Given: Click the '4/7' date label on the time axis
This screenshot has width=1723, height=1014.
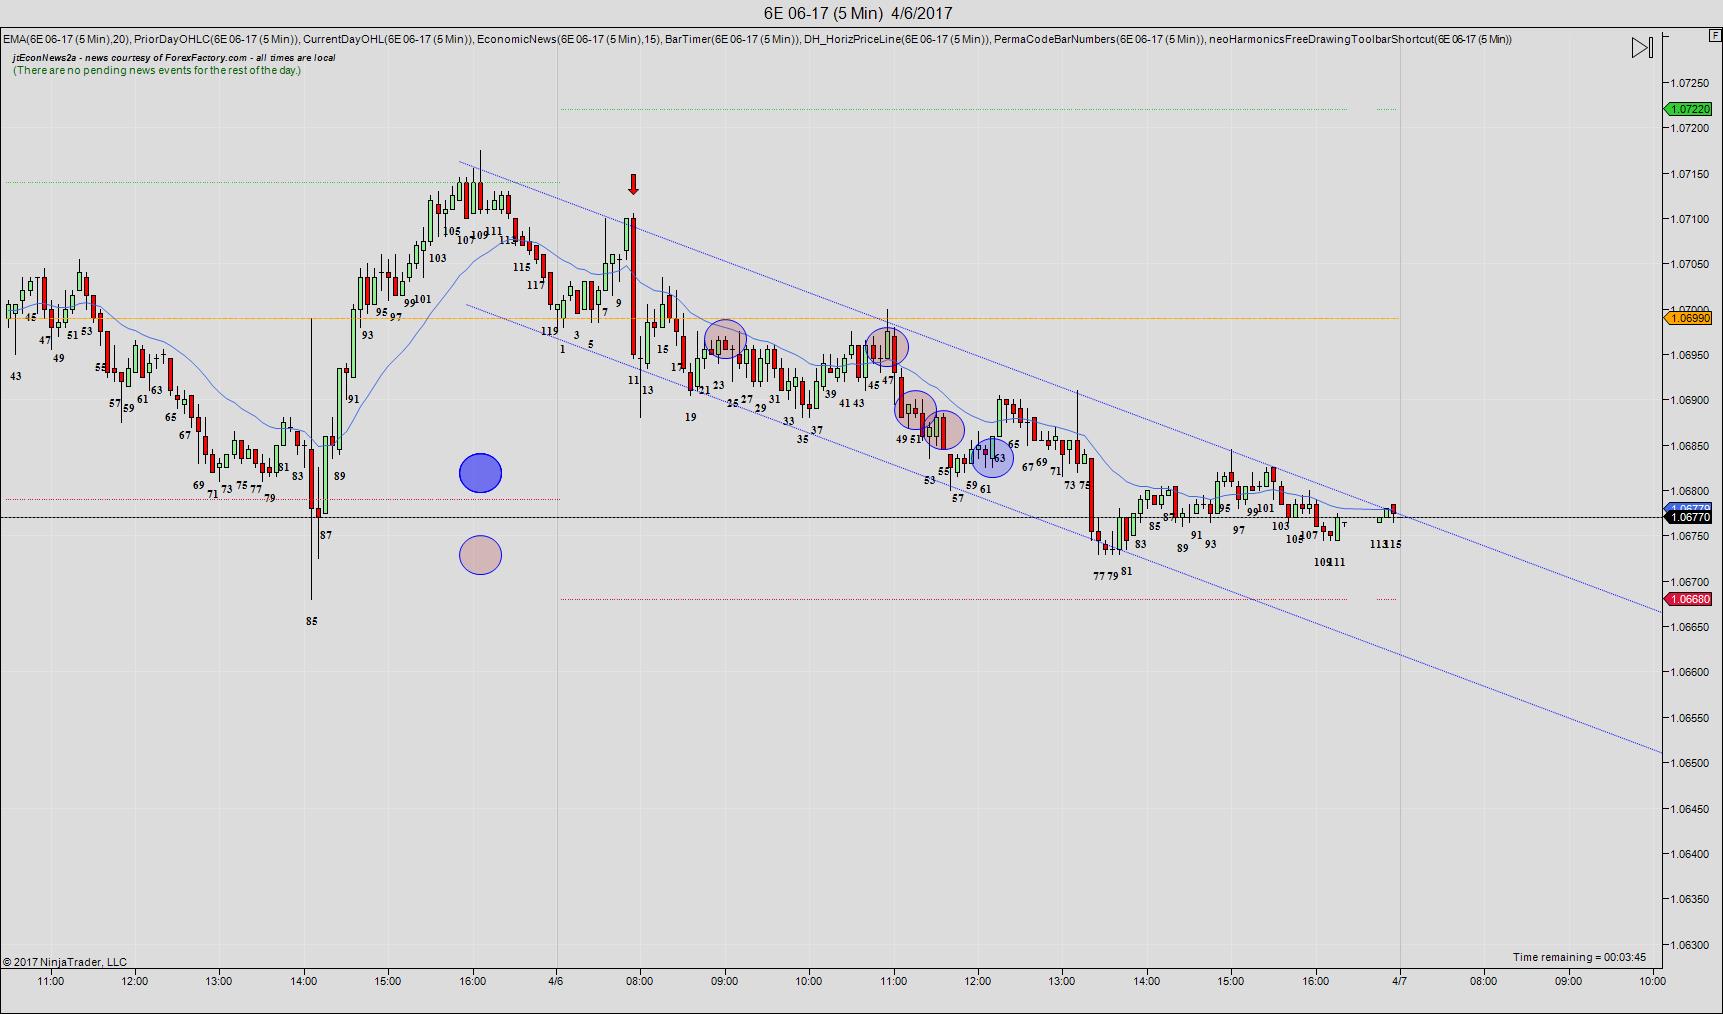Looking at the screenshot, I should coord(1399,981).
